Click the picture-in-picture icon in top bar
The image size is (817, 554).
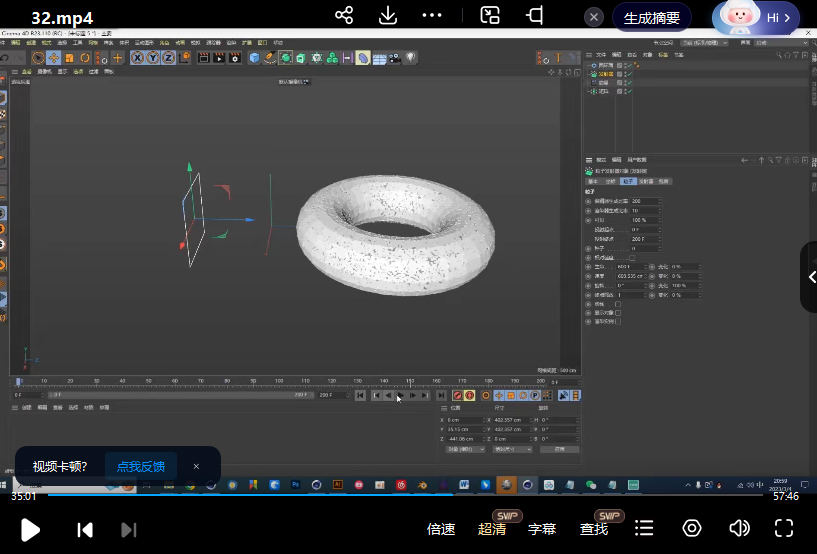tap(490, 16)
